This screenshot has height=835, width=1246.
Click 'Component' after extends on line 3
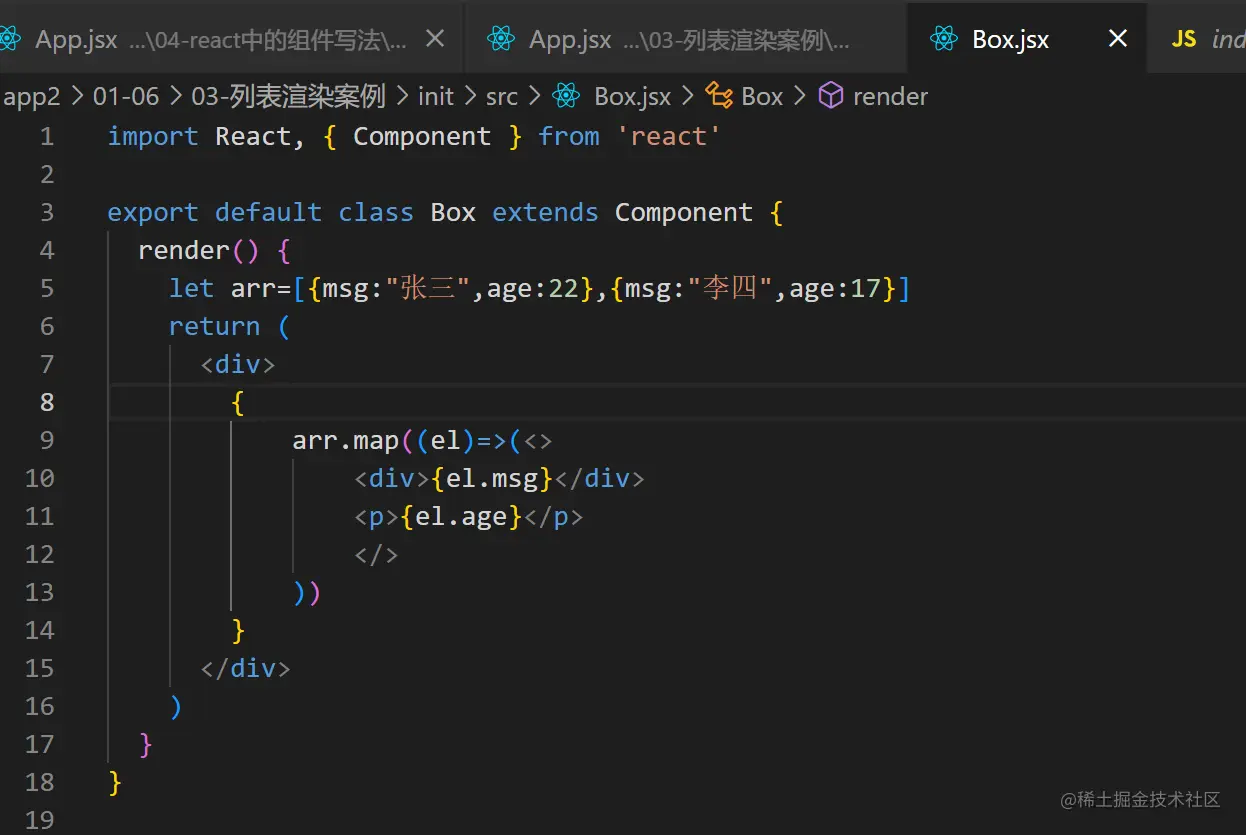pos(683,212)
